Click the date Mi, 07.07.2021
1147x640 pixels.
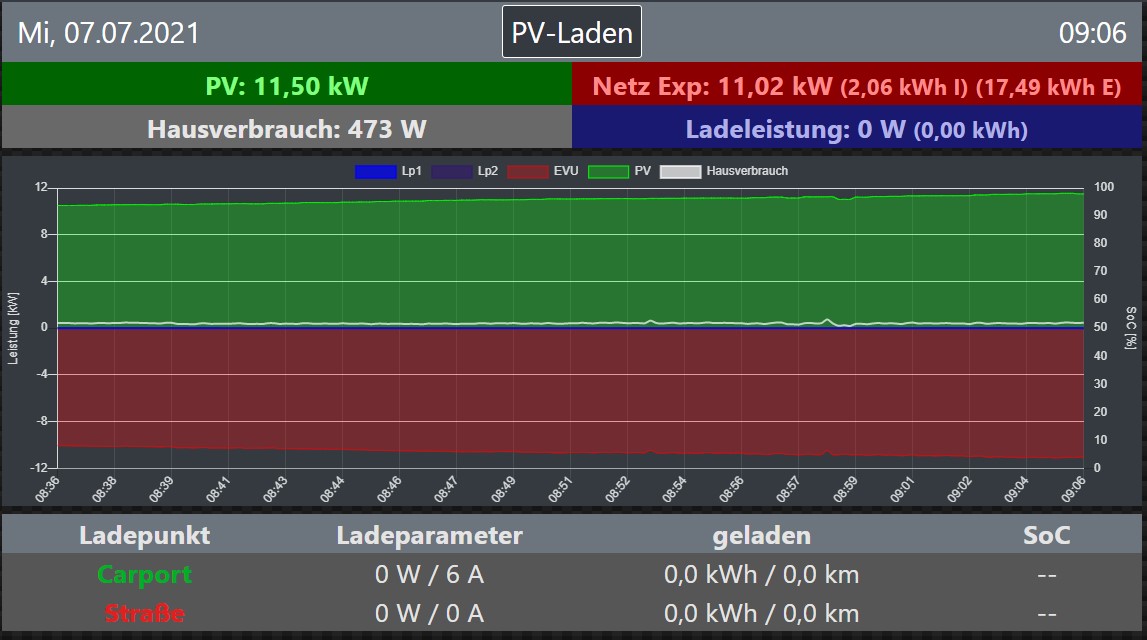108,33
